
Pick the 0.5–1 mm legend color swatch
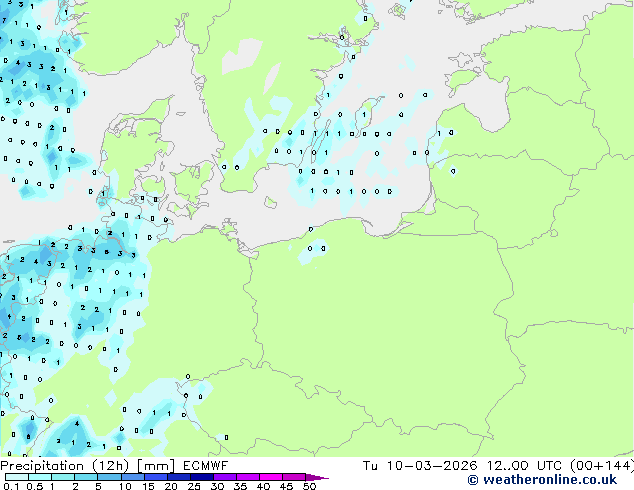point(40,477)
